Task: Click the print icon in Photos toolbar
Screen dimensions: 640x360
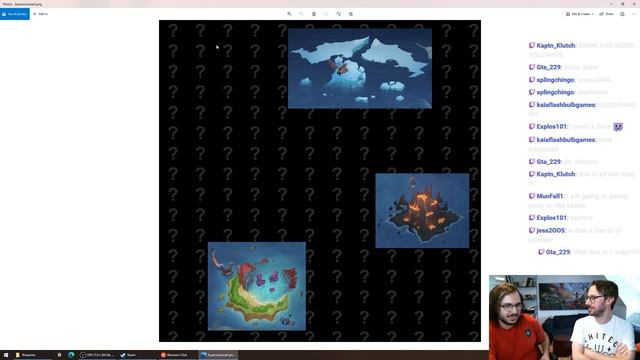Action: click(x=622, y=14)
